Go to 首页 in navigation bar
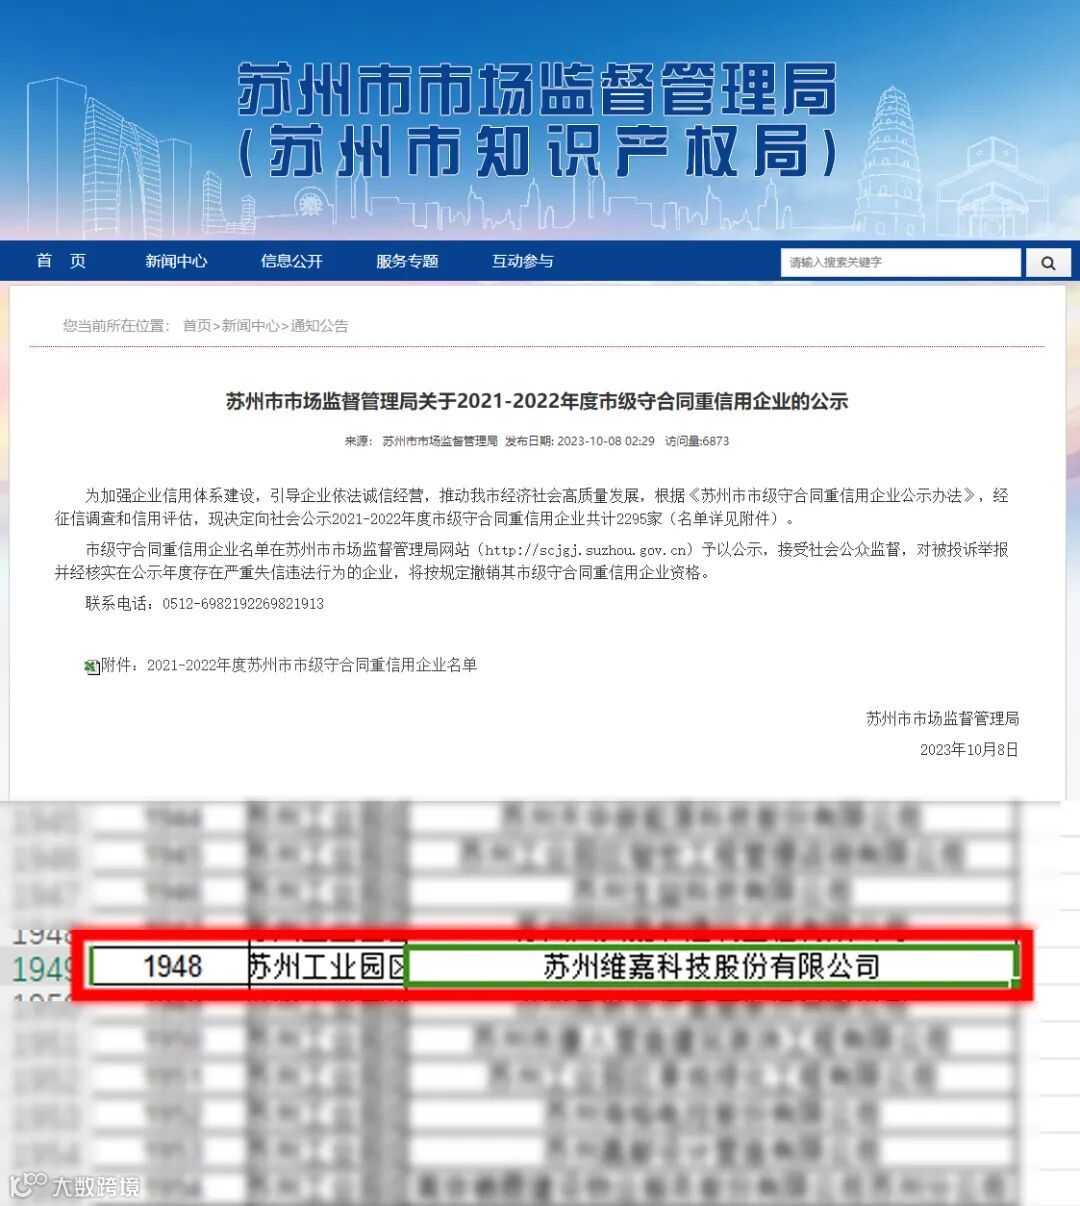The width and height of the screenshot is (1080, 1206). tap(61, 261)
